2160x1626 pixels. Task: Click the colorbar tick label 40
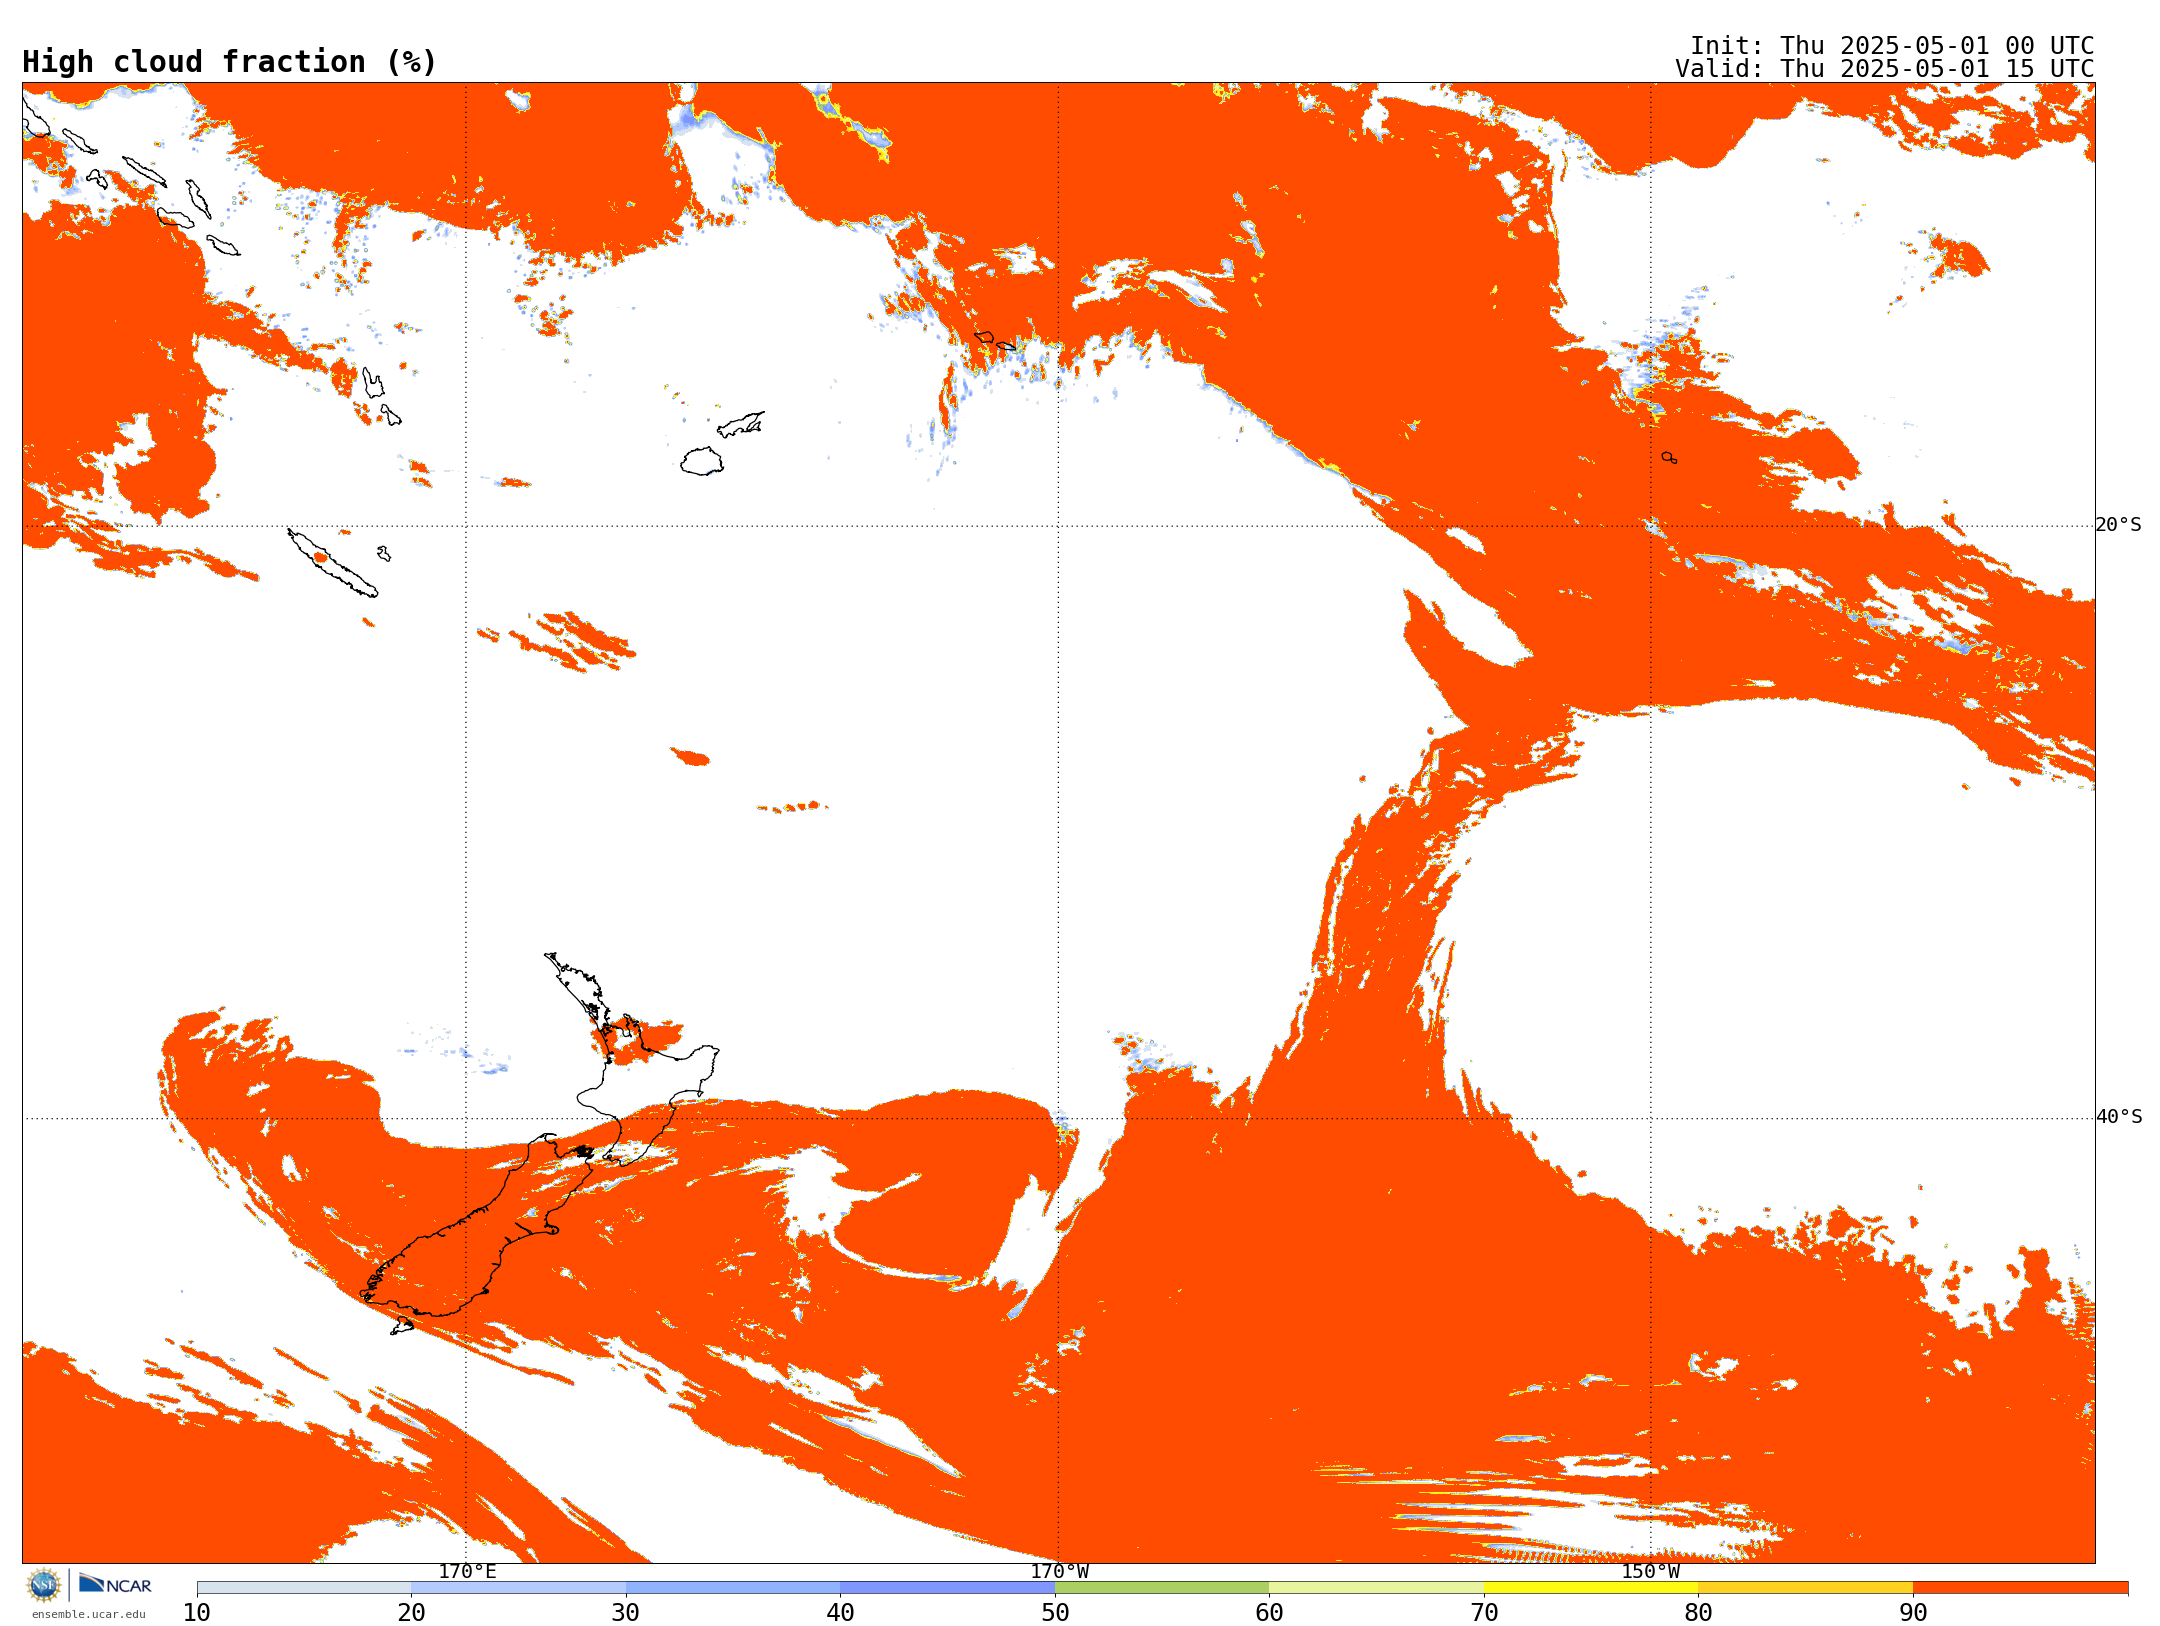pos(840,1613)
